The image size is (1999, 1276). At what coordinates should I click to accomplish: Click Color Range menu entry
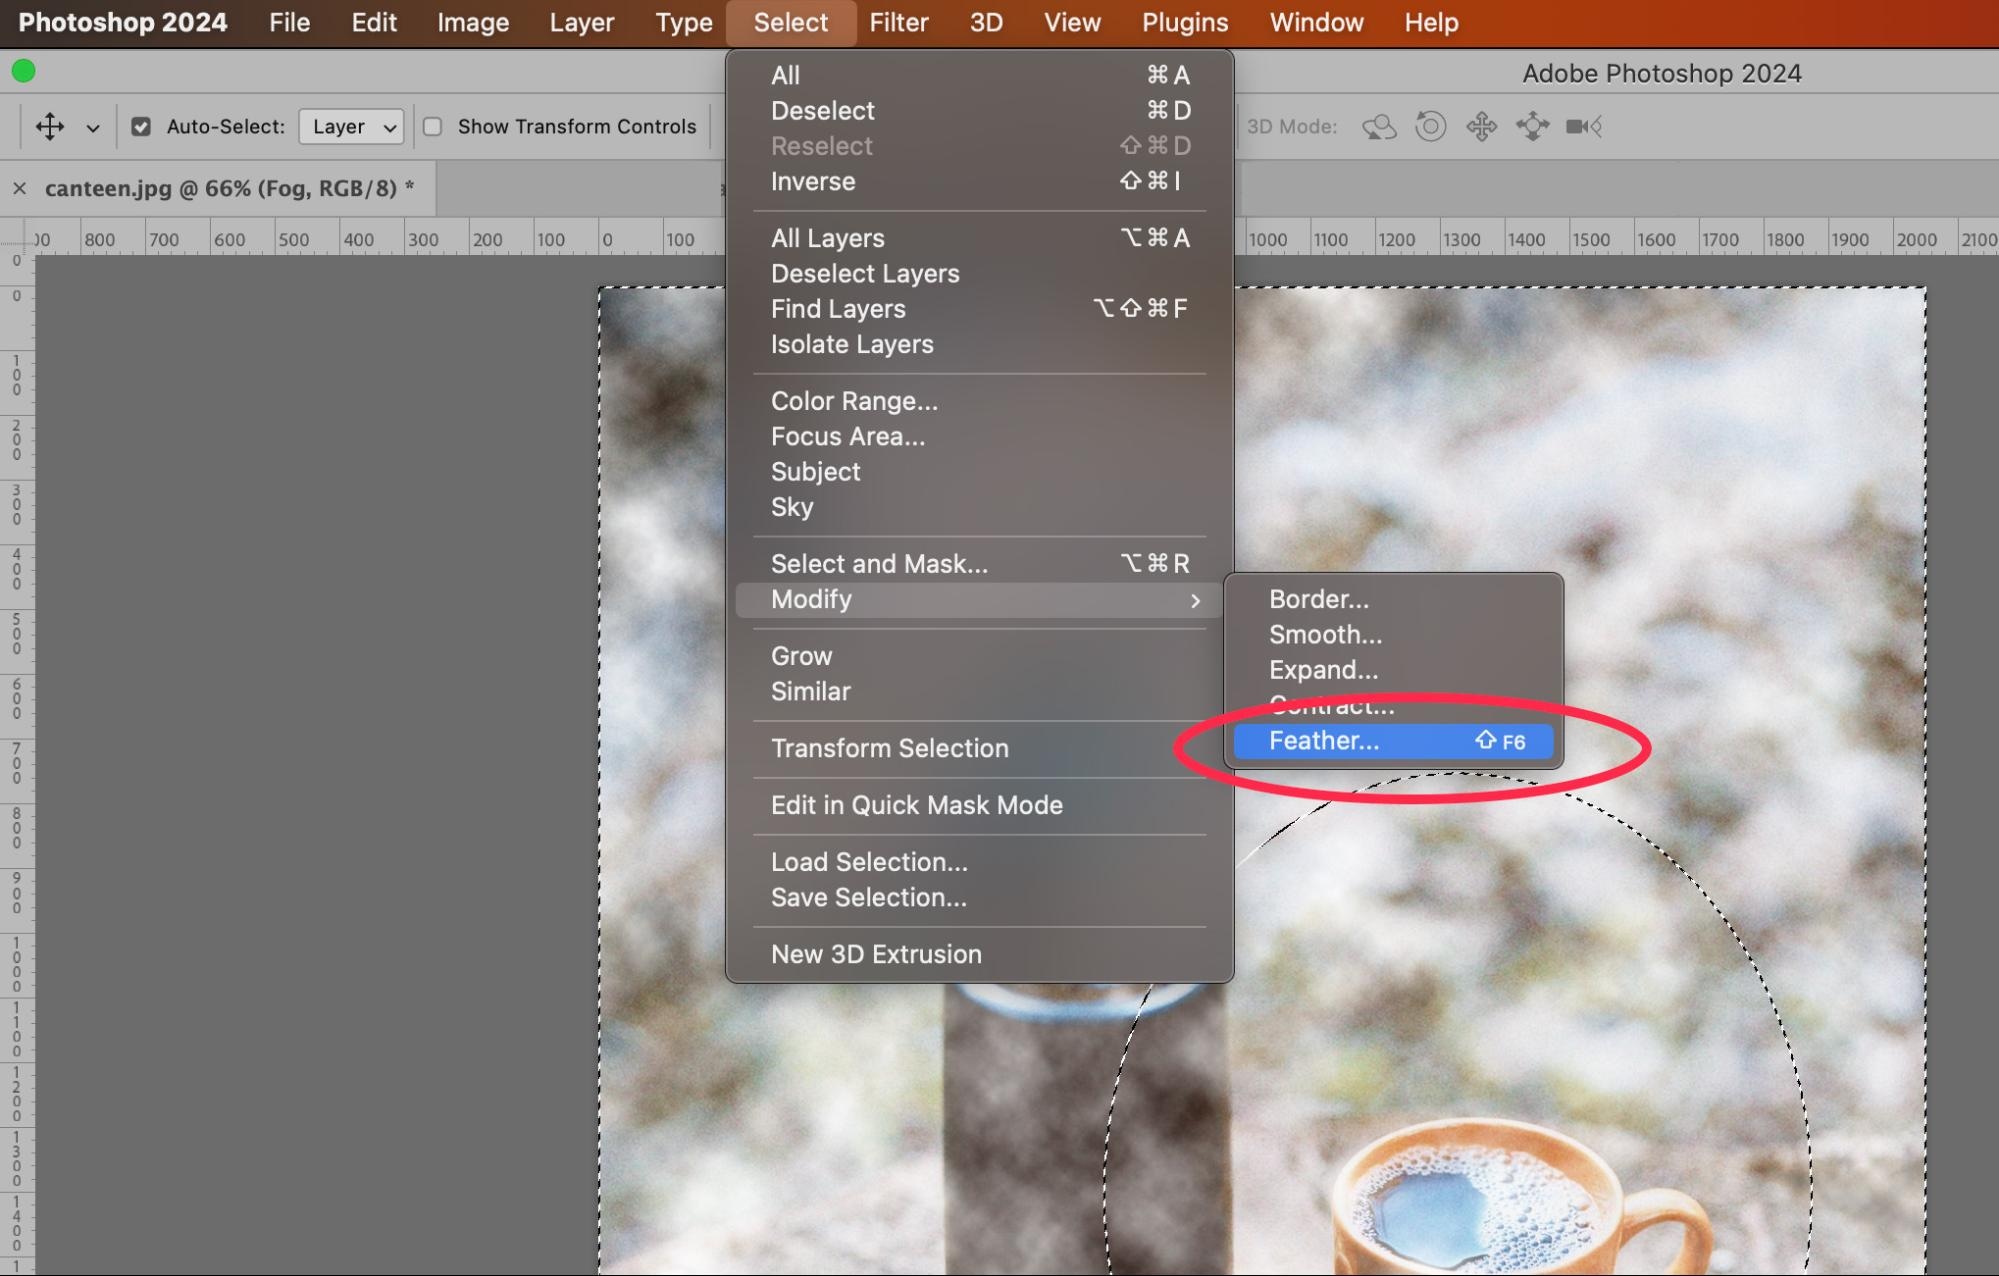[x=854, y=401]
